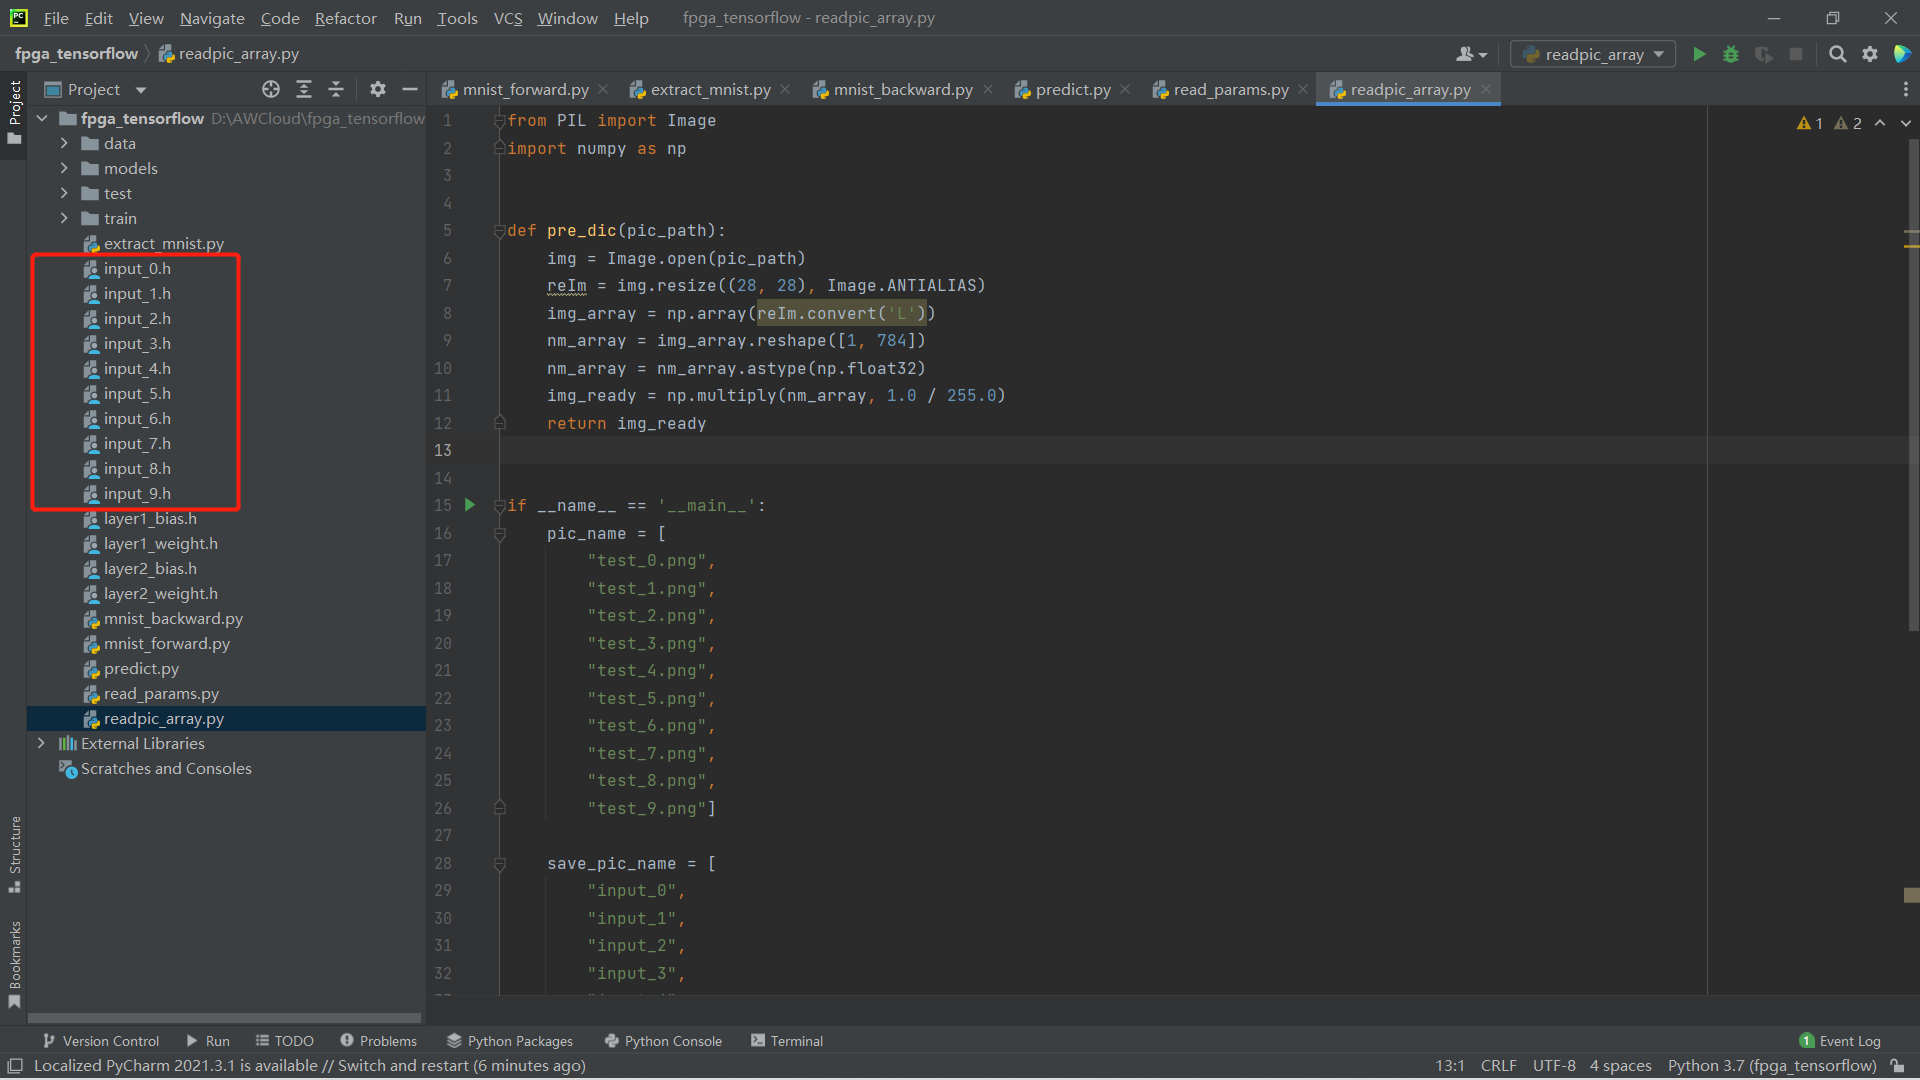Open Search Everywhere magnifier
Screen dimensions: 1920x1080
point(1837,54)
